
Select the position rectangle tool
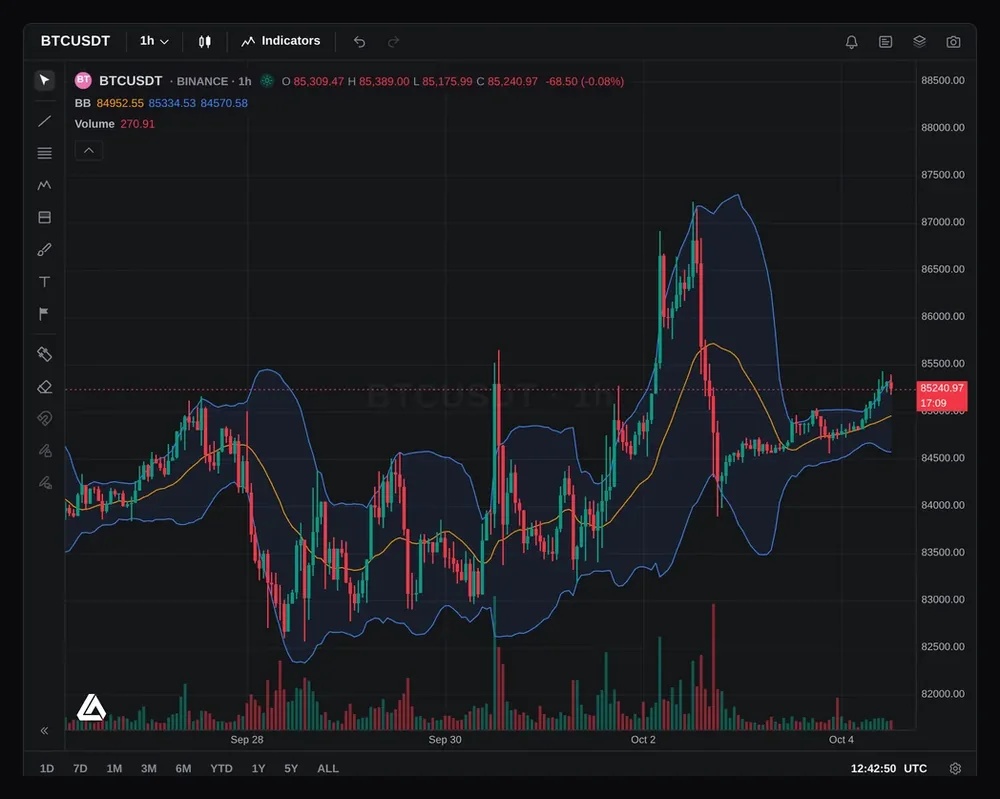[x=44, y=217]
